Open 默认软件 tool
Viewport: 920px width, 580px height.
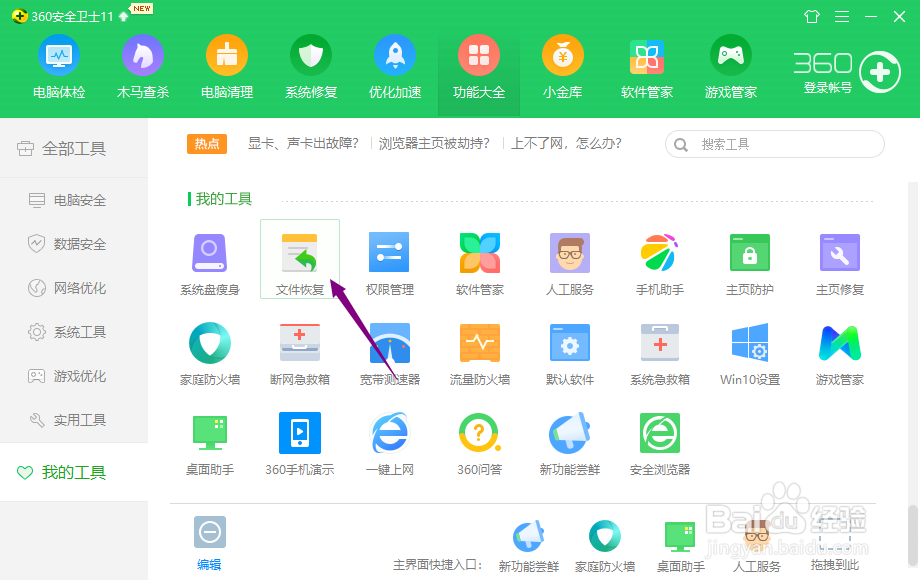[570, 354]
